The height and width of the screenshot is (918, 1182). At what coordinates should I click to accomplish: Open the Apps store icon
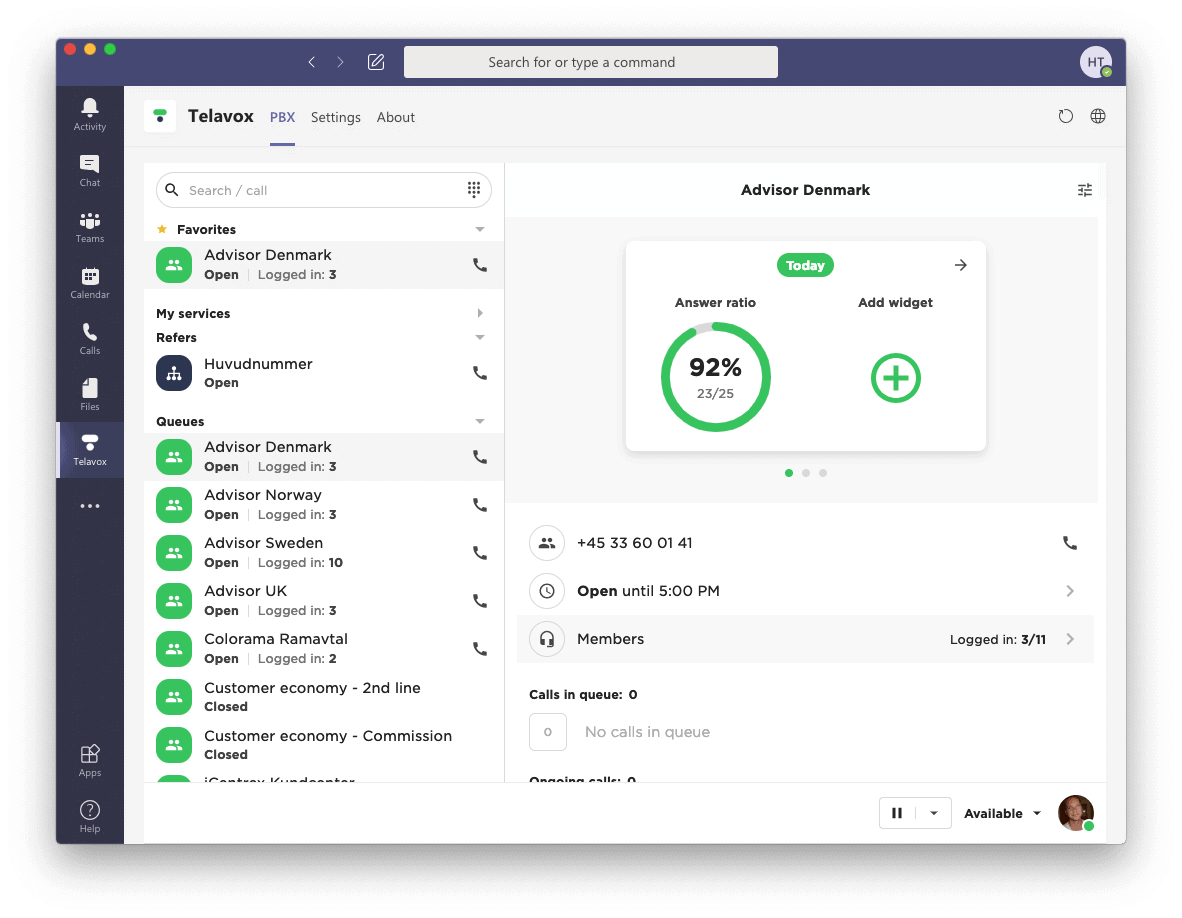point(90,760)
